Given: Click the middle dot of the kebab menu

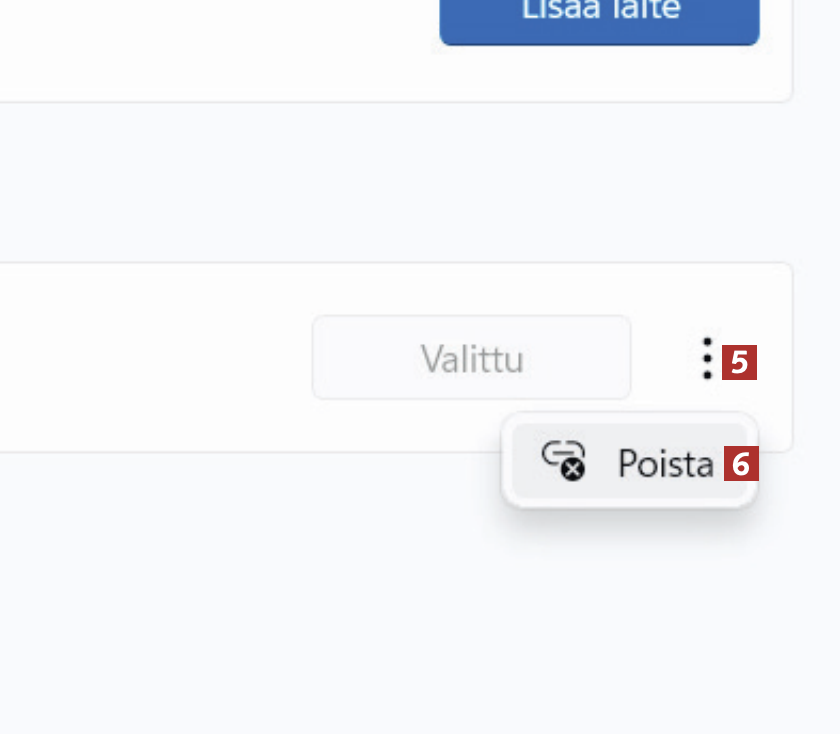Looking at the screenshot, I should pos(707,358).
